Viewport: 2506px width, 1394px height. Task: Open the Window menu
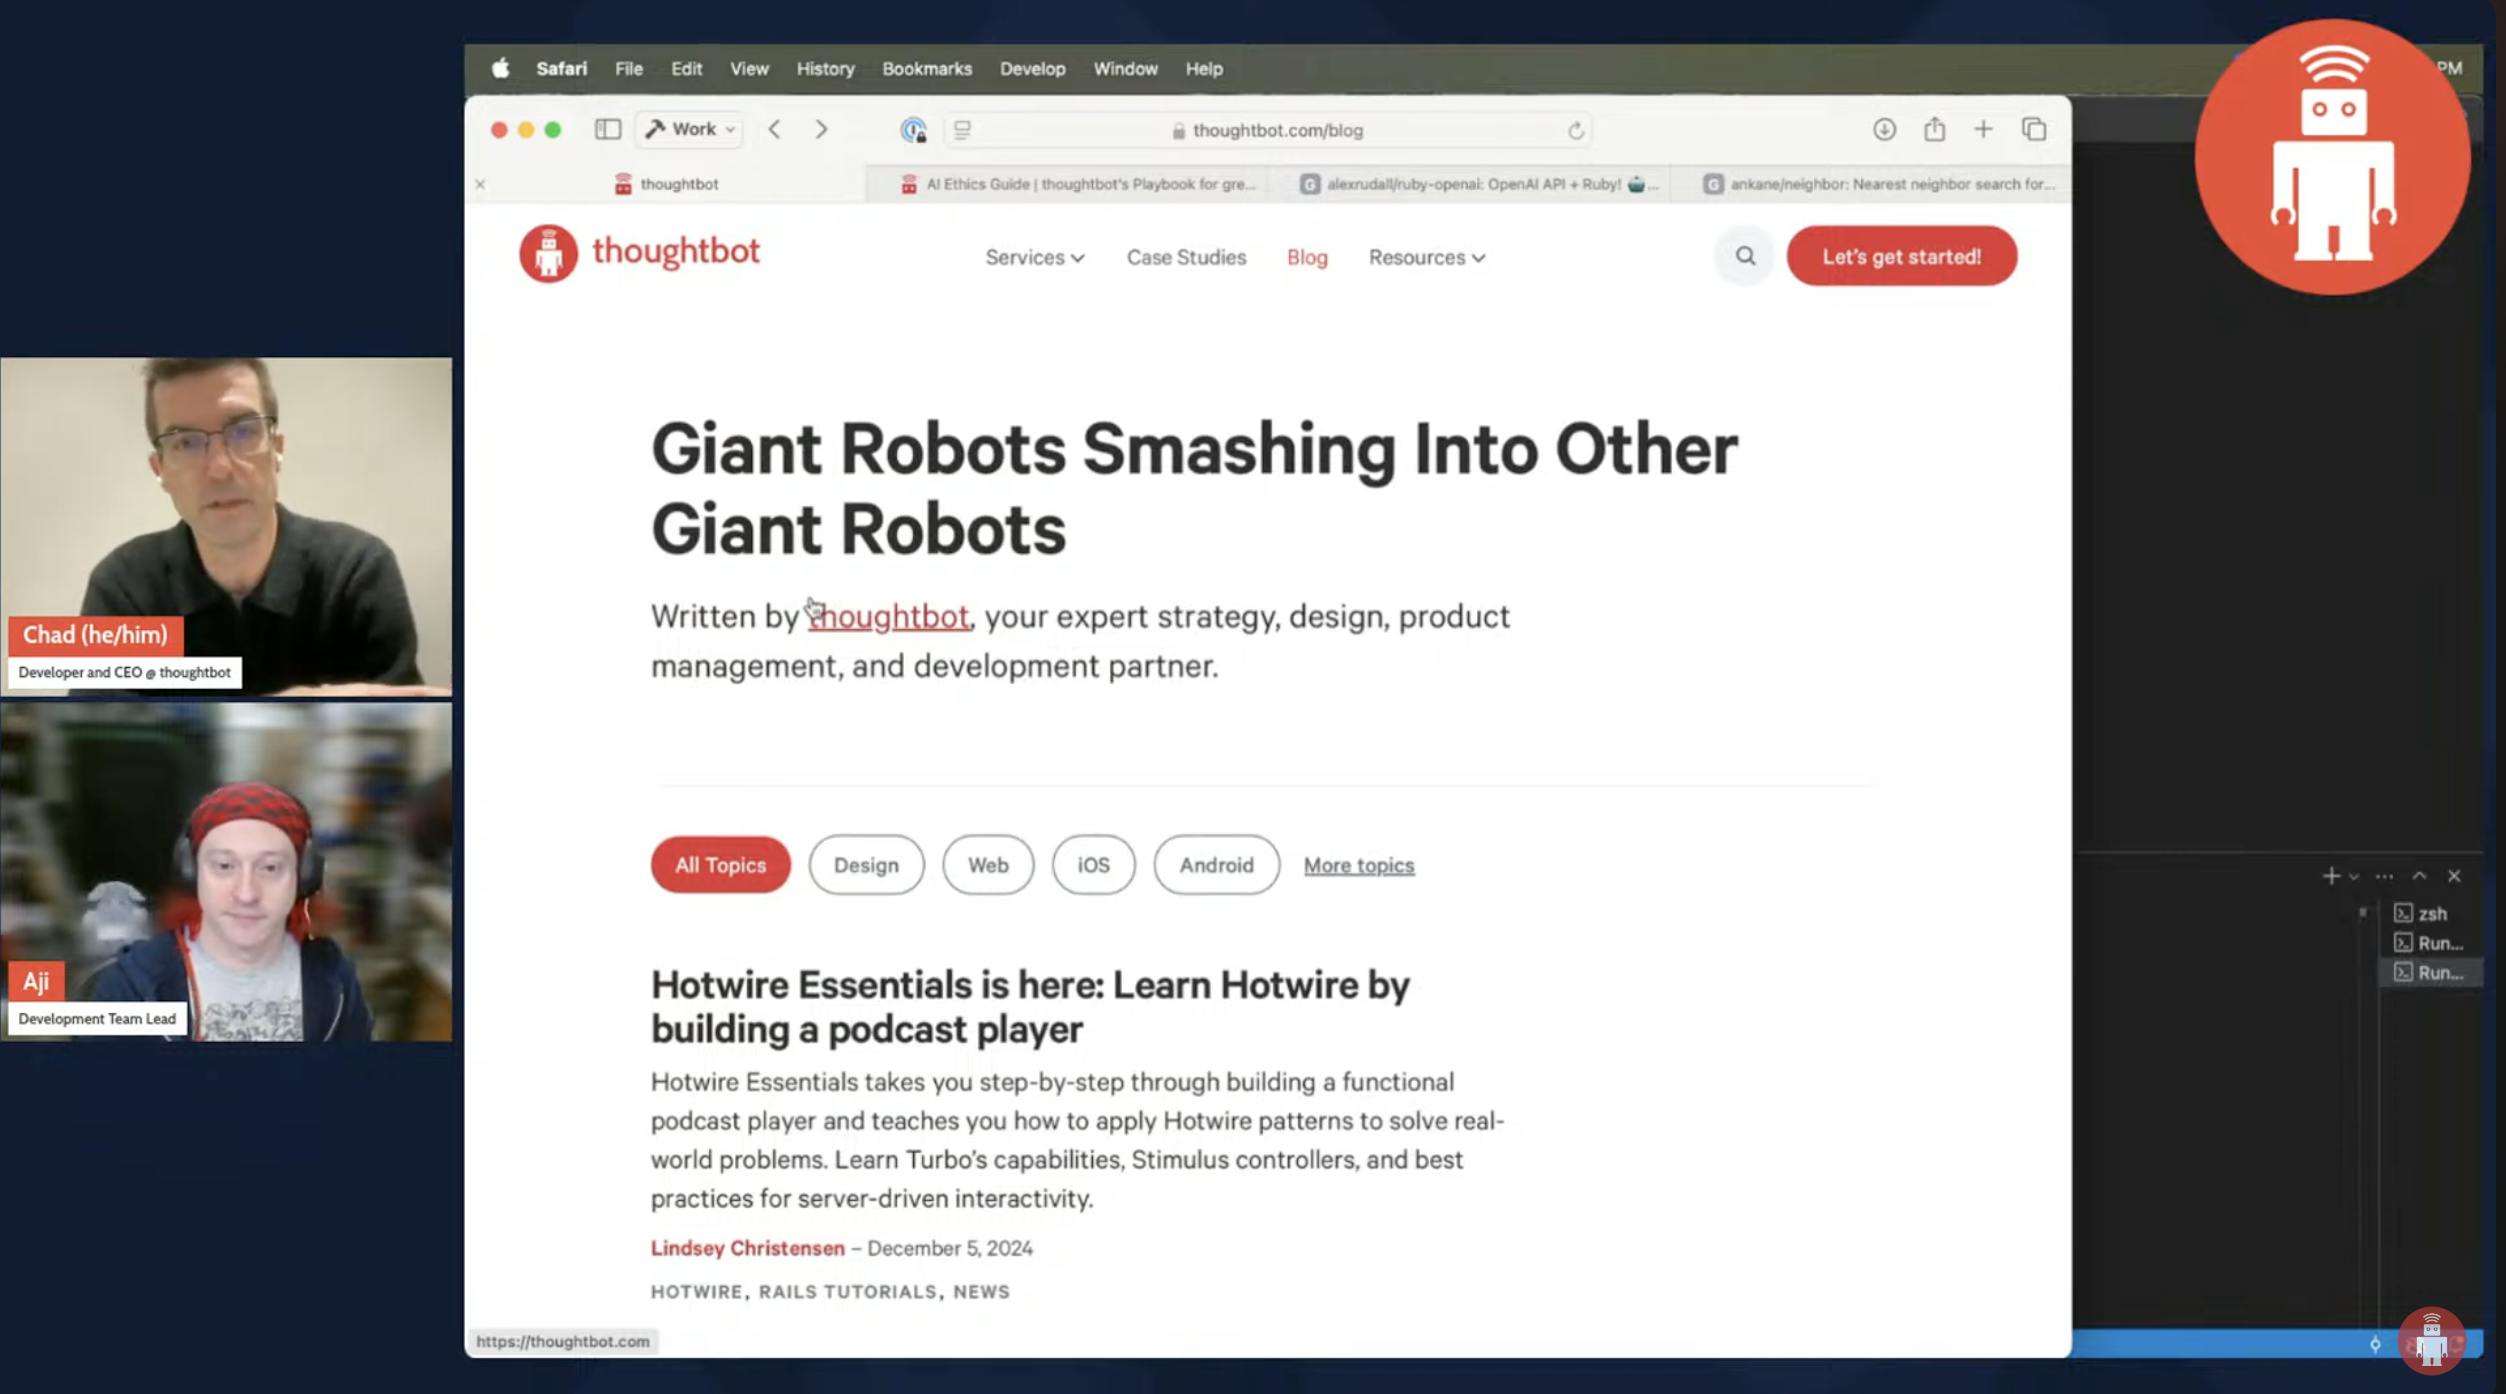[x=1125, y=68]
